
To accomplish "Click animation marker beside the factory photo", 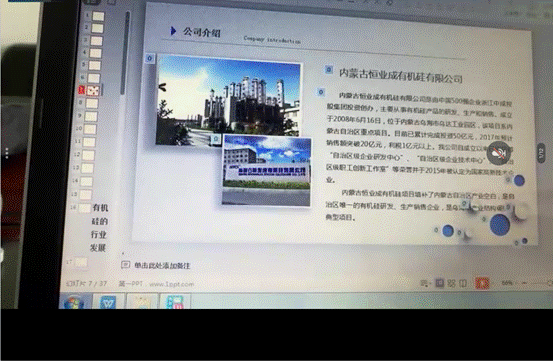I will [x=150, y=58].
